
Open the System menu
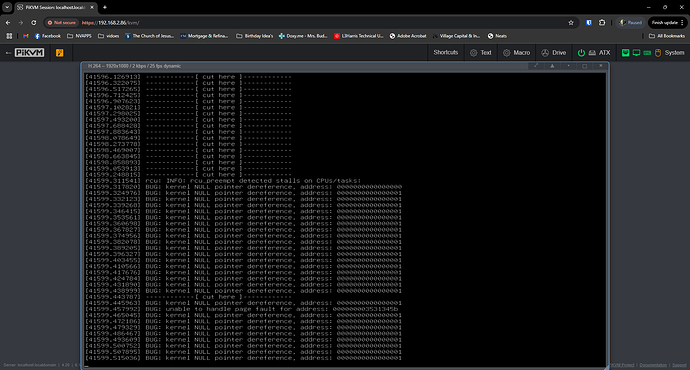pyautogui.click(x=653, y=53)
